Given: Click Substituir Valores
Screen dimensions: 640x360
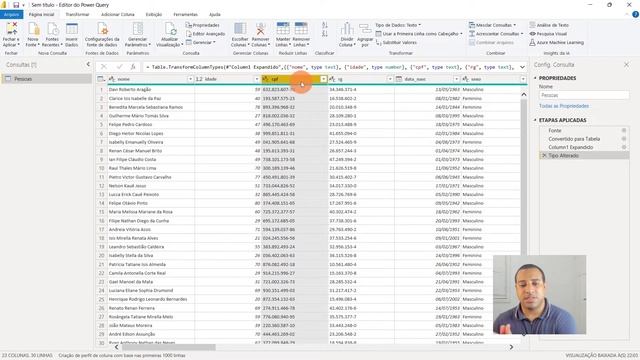Looking at the screenshot, I should [x=396, y=42].
